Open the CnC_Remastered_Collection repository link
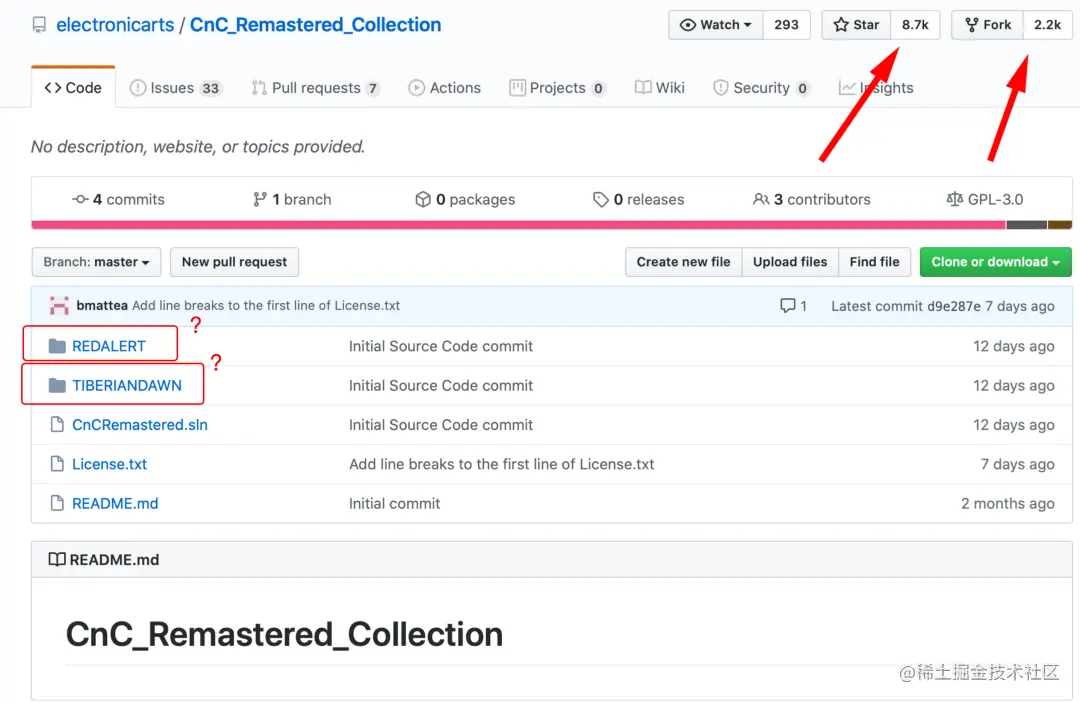The width and height of the screenshot is (1080, 703). click(x=315, y=25)
